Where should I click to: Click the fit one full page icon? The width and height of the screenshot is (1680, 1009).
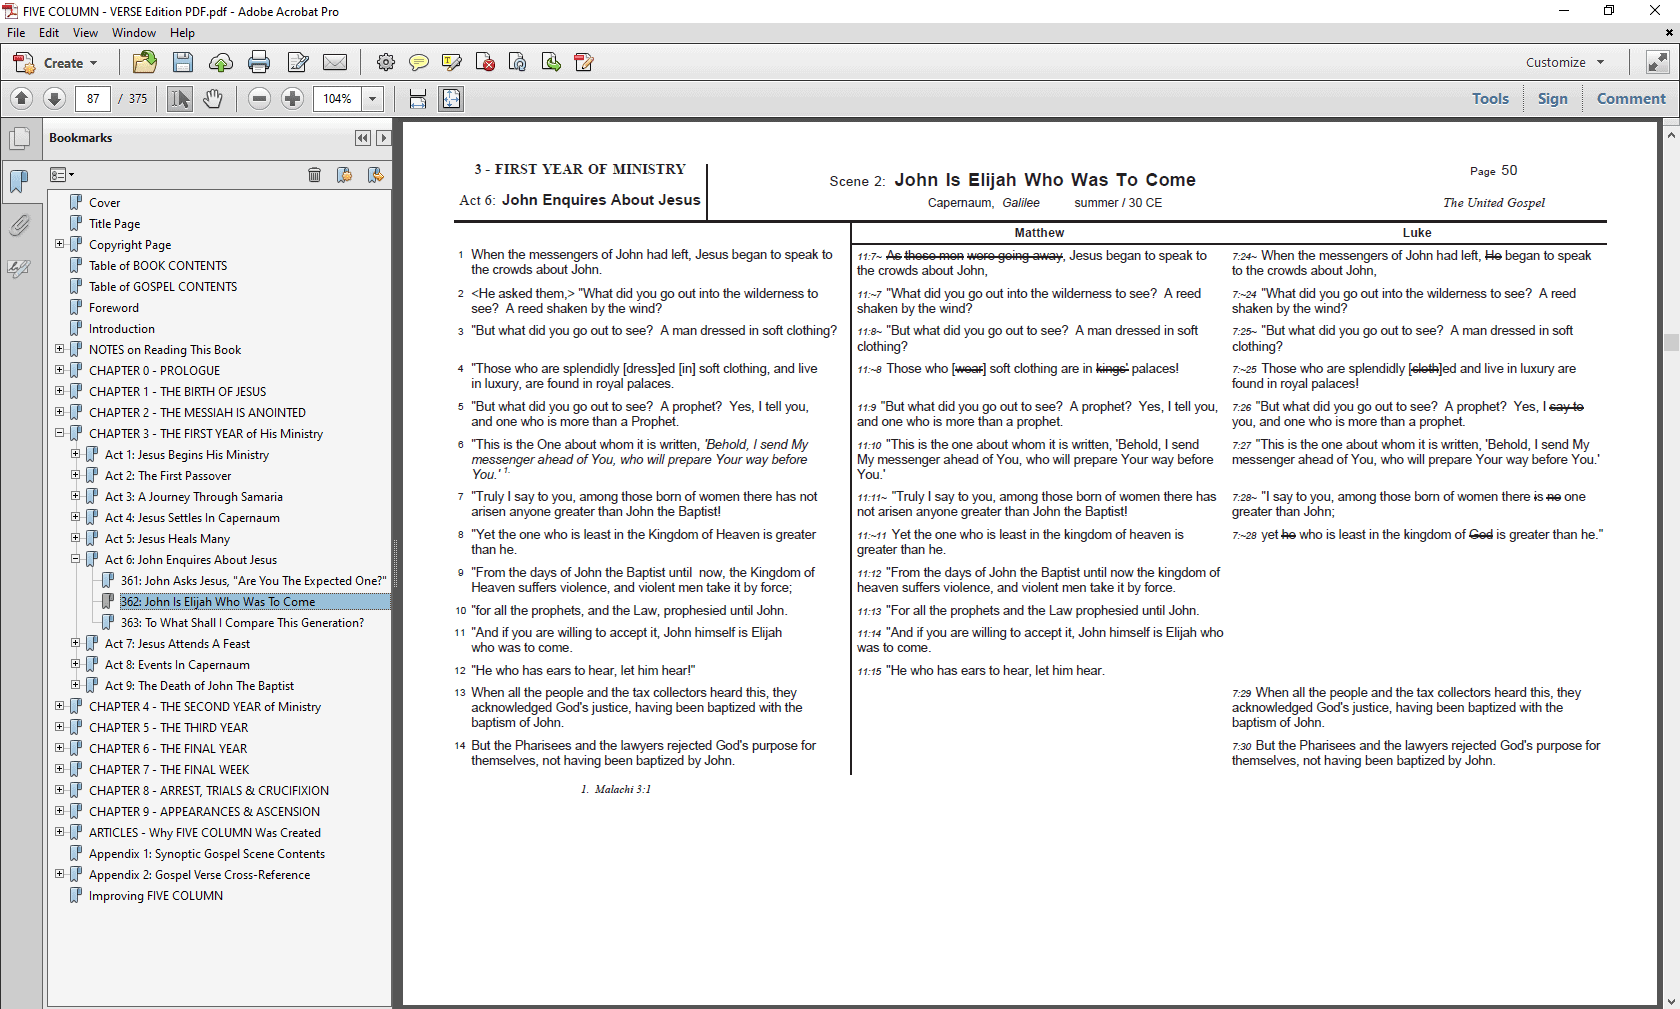(x=452, y=98)
